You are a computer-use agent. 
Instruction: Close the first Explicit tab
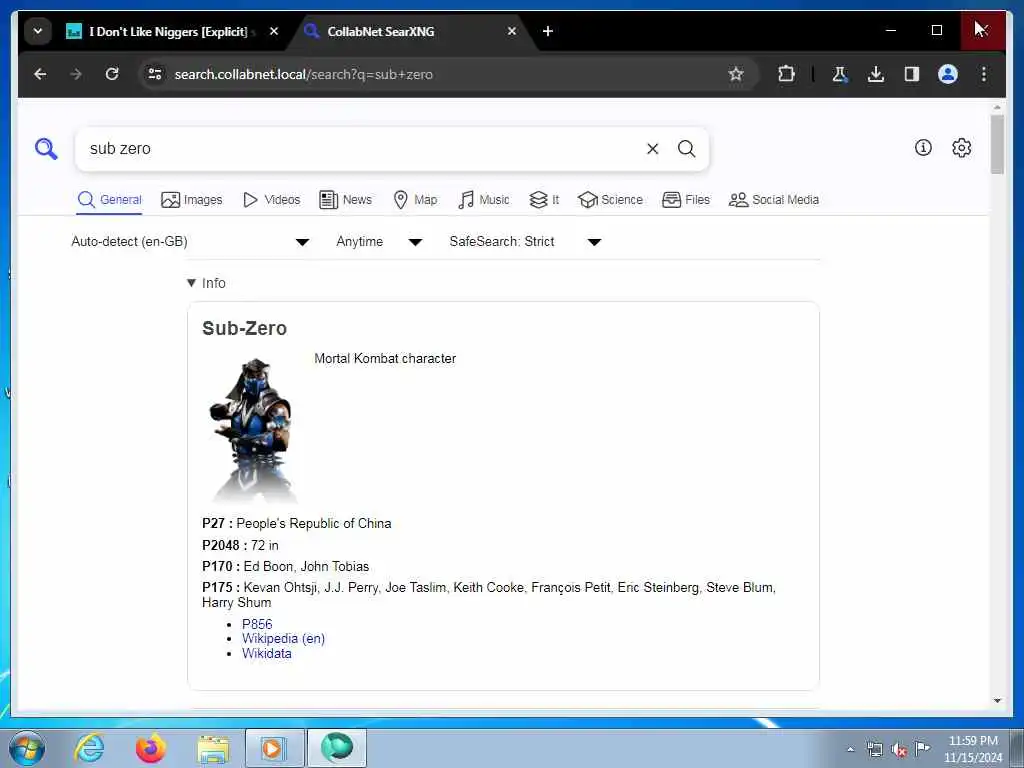coord(274,31)
